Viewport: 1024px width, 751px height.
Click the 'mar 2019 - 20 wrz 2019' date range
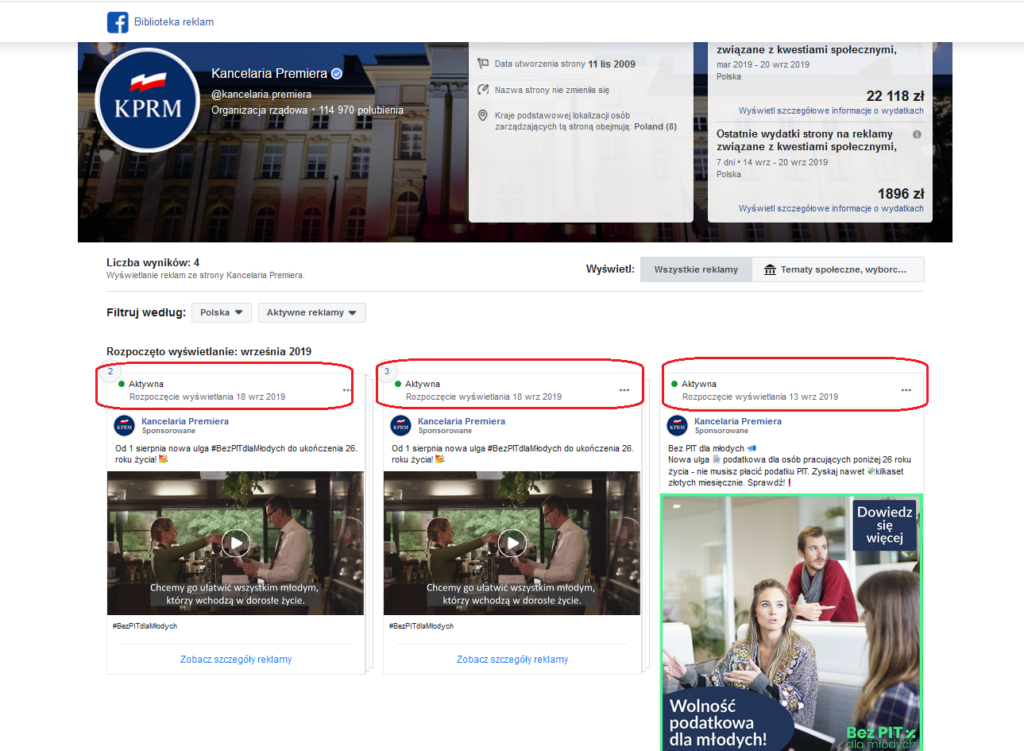[x=763, y=65]
